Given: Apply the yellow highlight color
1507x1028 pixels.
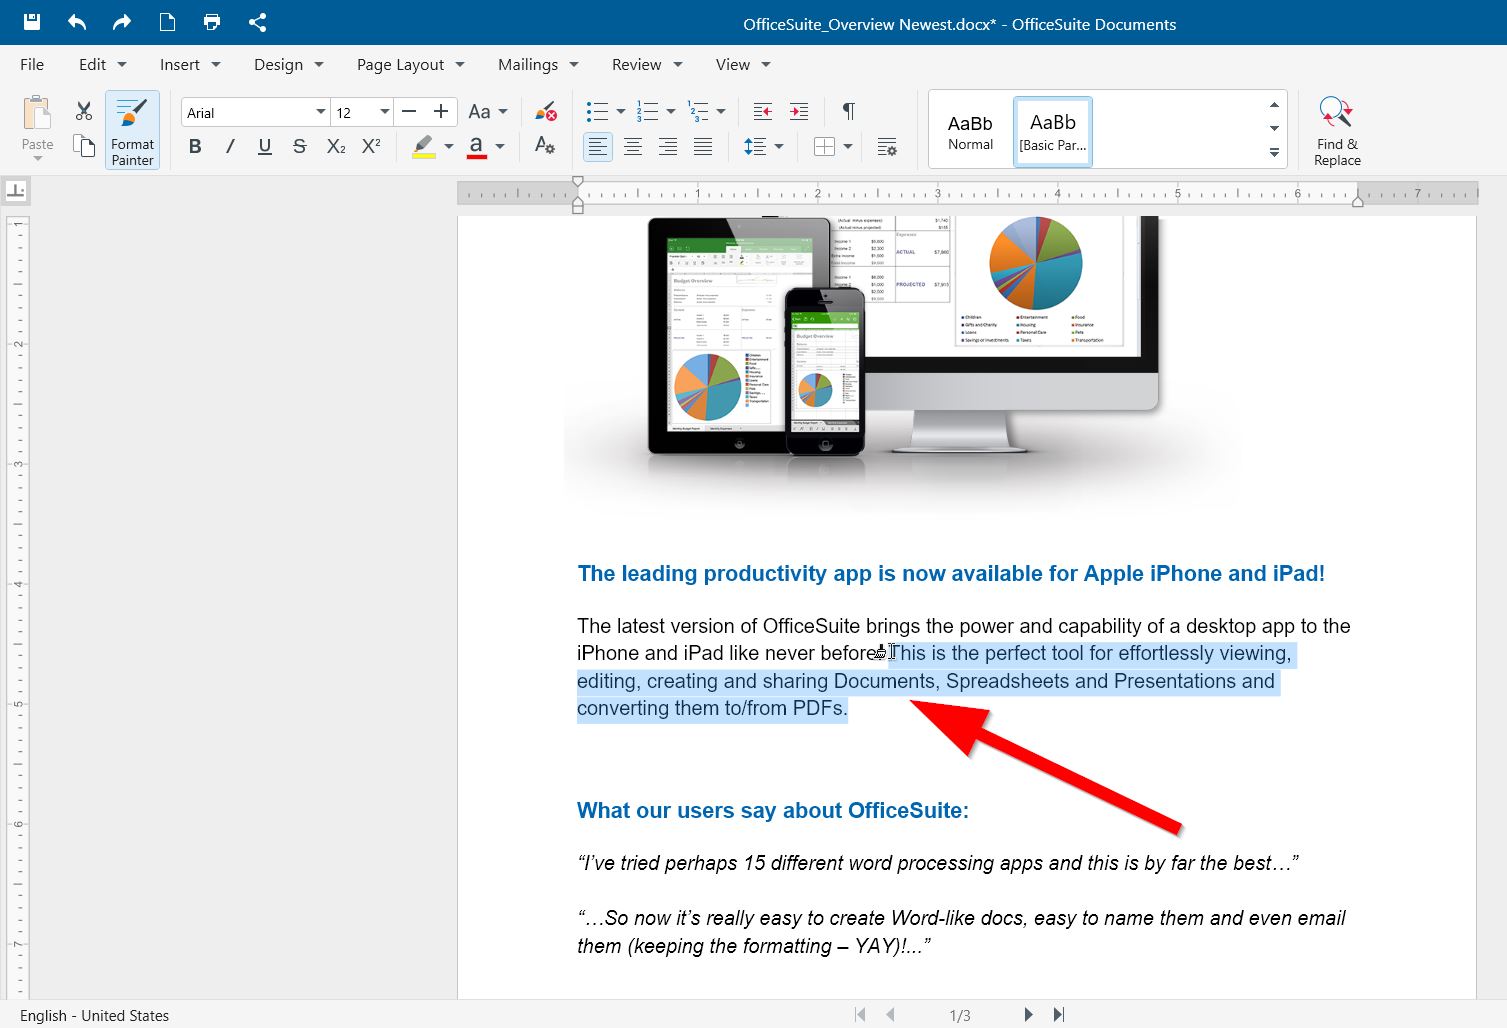Looking at the screenshot, I should 424,147.
